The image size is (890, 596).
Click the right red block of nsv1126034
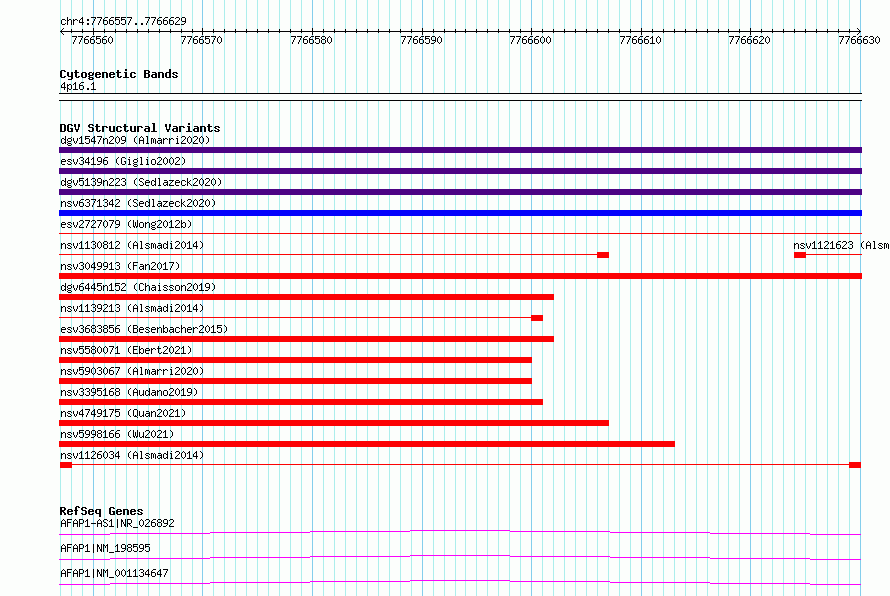(855, 465)
